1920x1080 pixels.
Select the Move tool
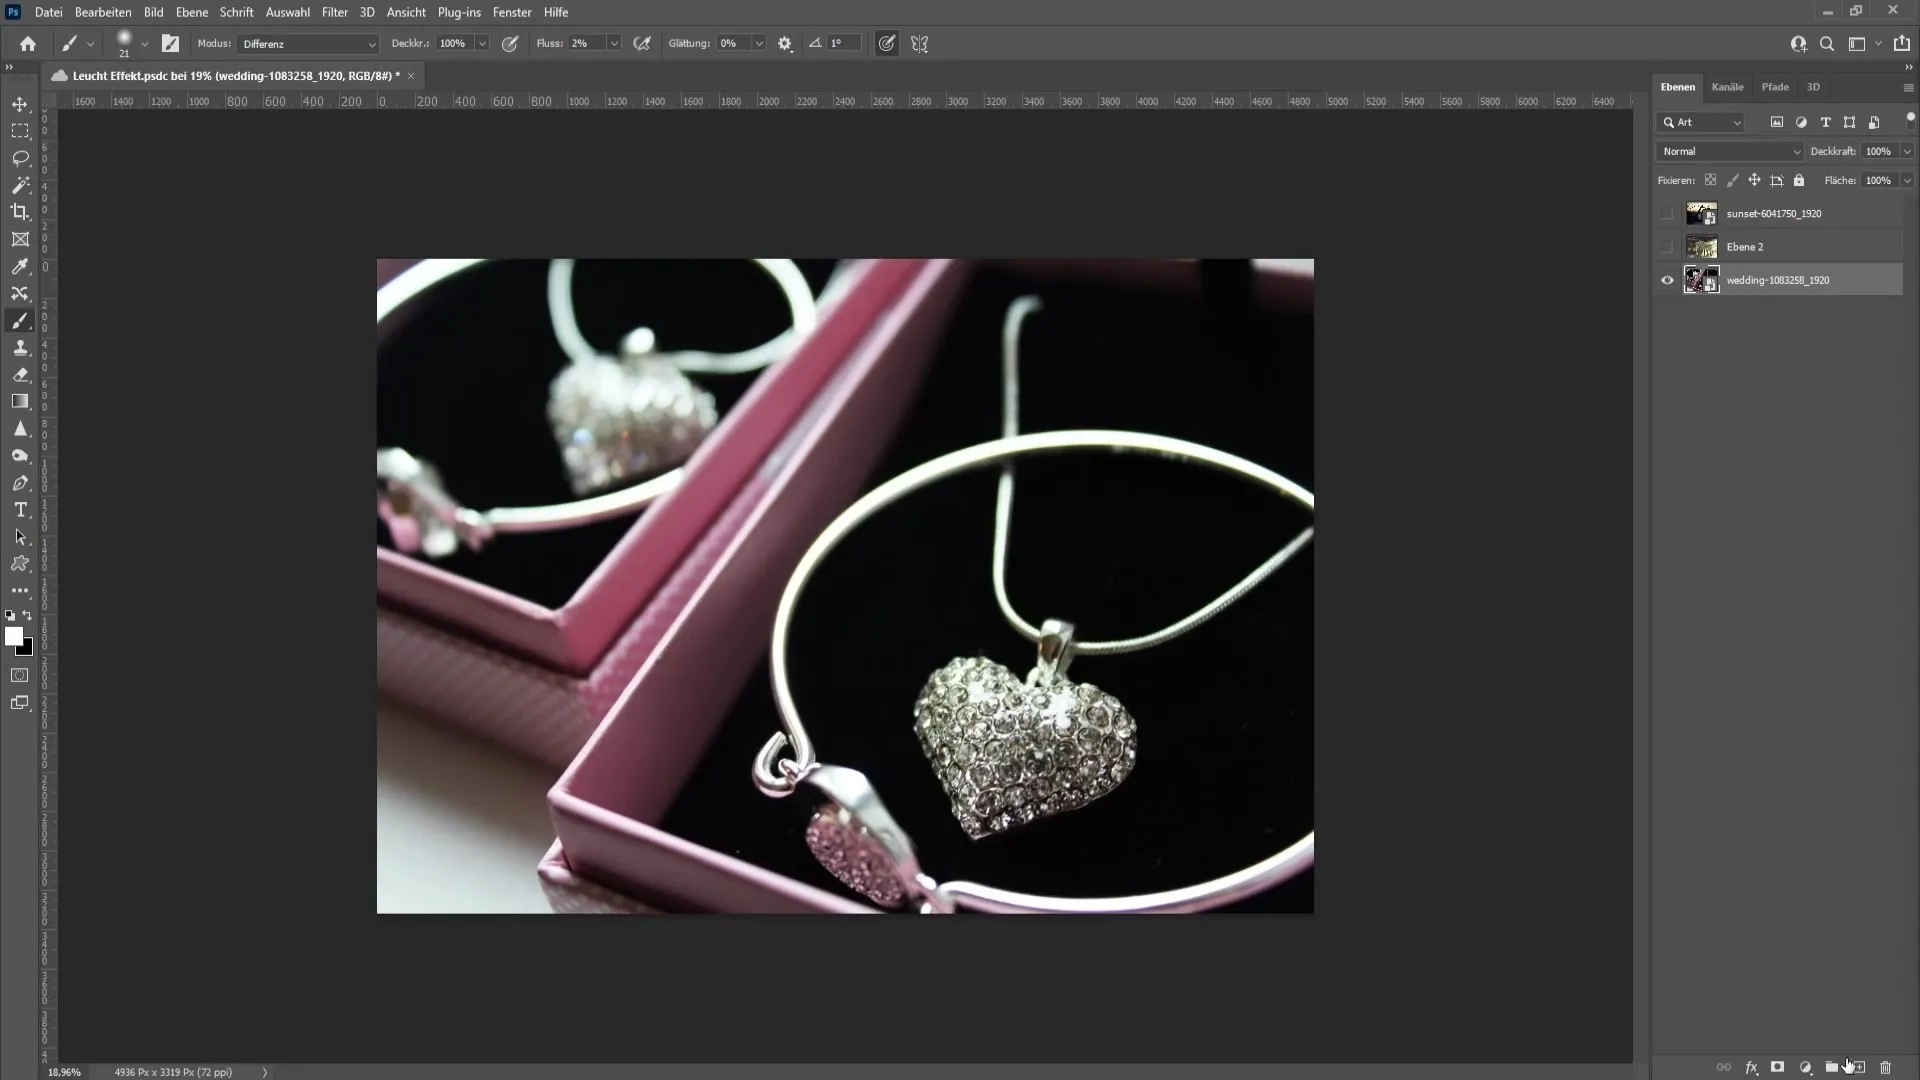20,104
